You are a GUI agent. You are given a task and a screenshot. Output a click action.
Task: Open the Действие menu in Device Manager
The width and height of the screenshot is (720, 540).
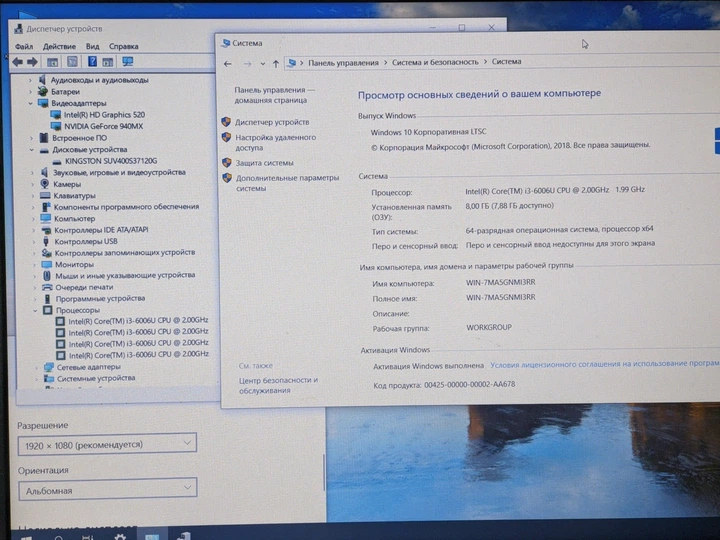click(59, 46)
